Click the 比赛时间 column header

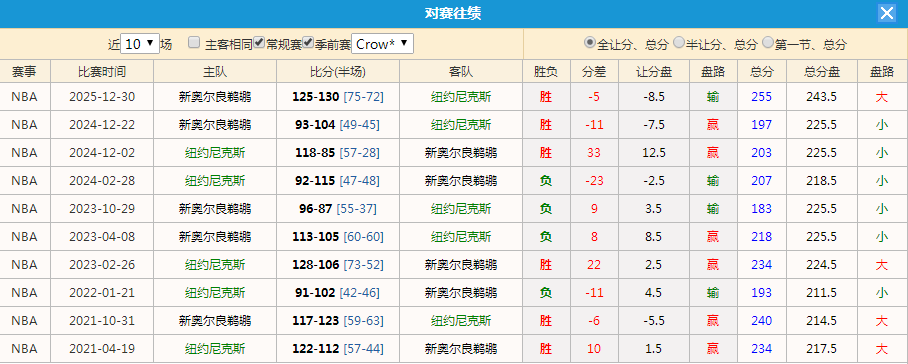(102, 72)
